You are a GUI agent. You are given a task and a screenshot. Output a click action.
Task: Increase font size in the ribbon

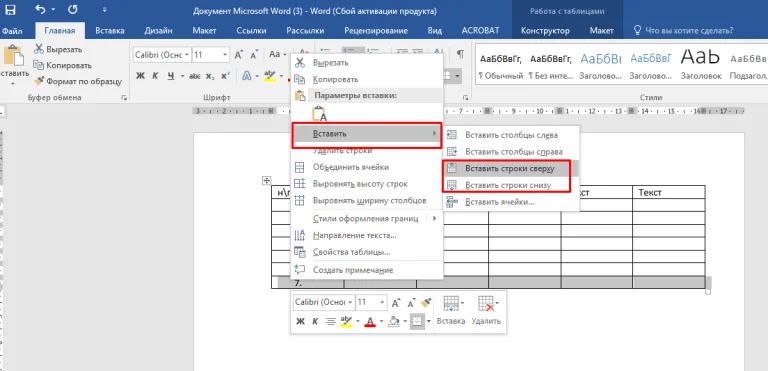239,54
